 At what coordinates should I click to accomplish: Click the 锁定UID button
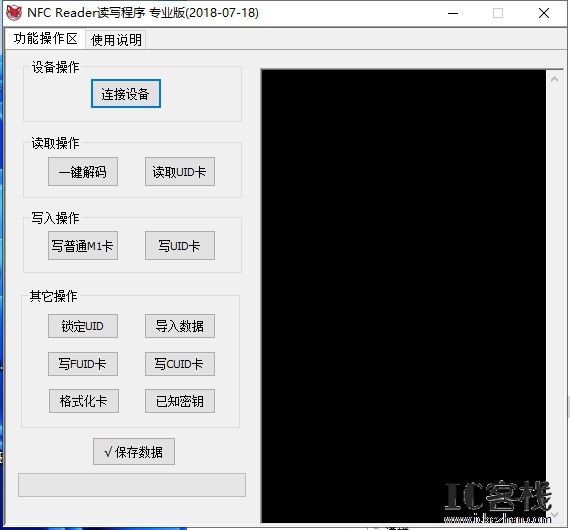click(83, 326)
